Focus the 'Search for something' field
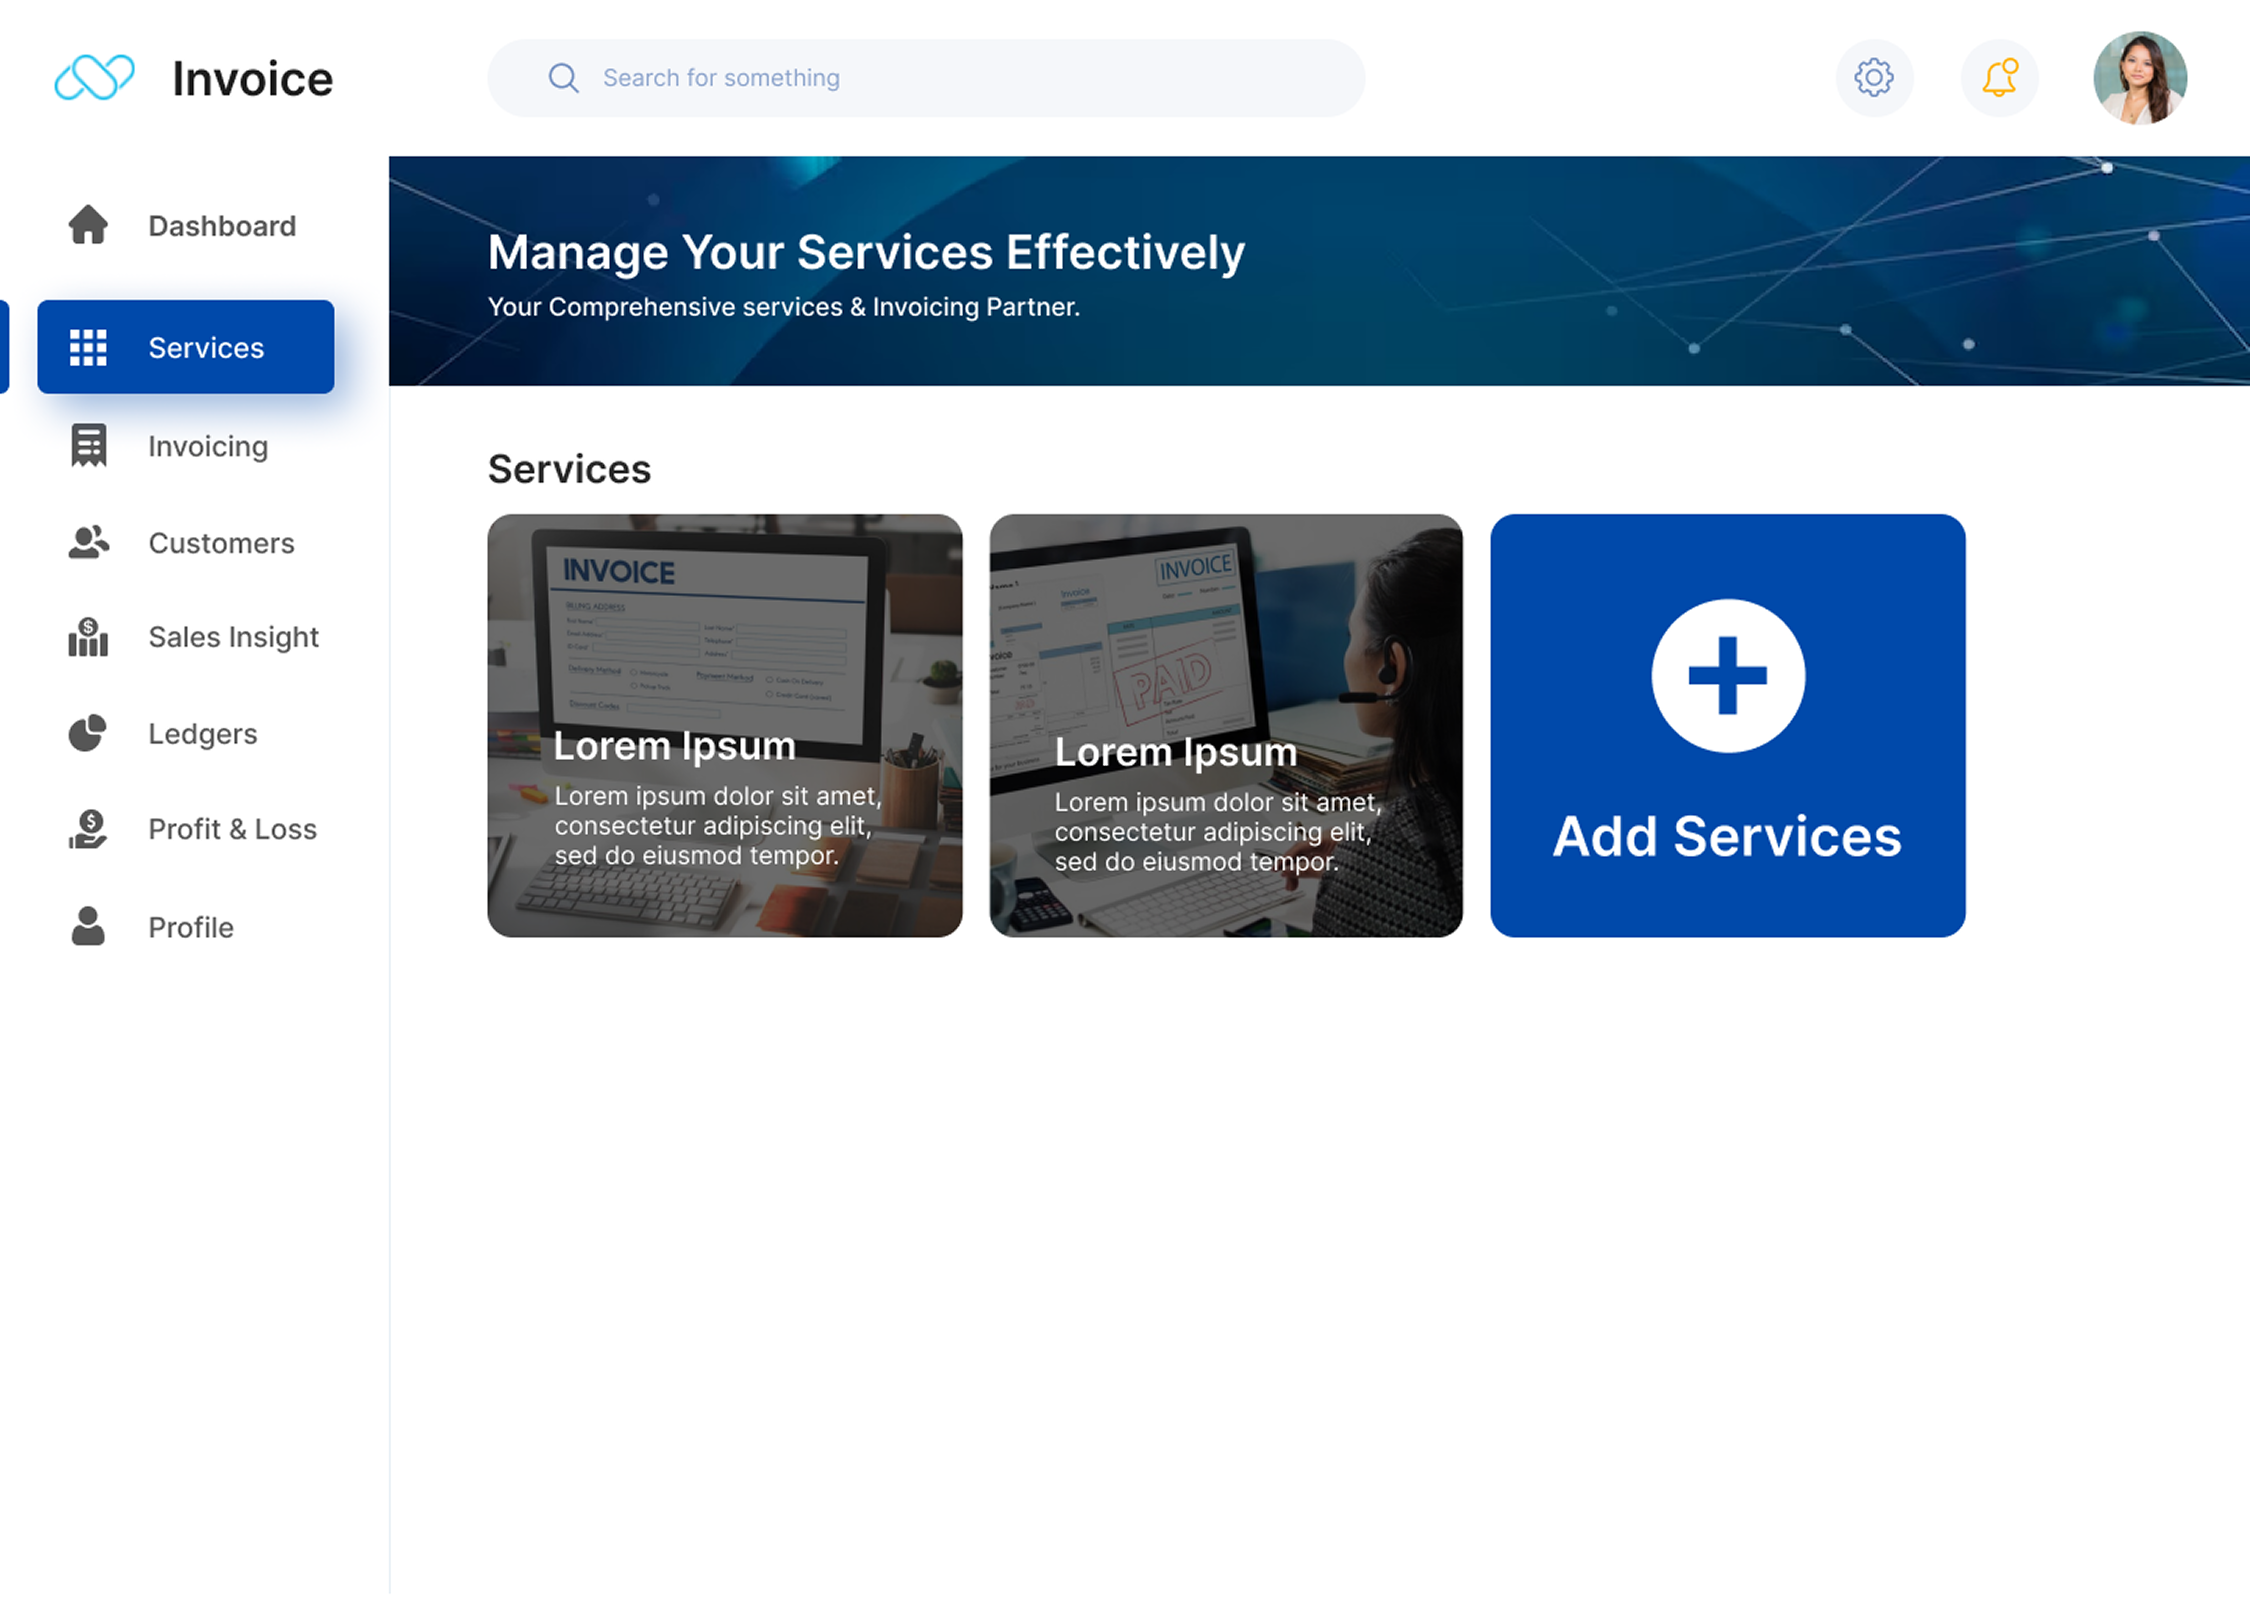This screenshot has width=2250, height=1600. 950,78
